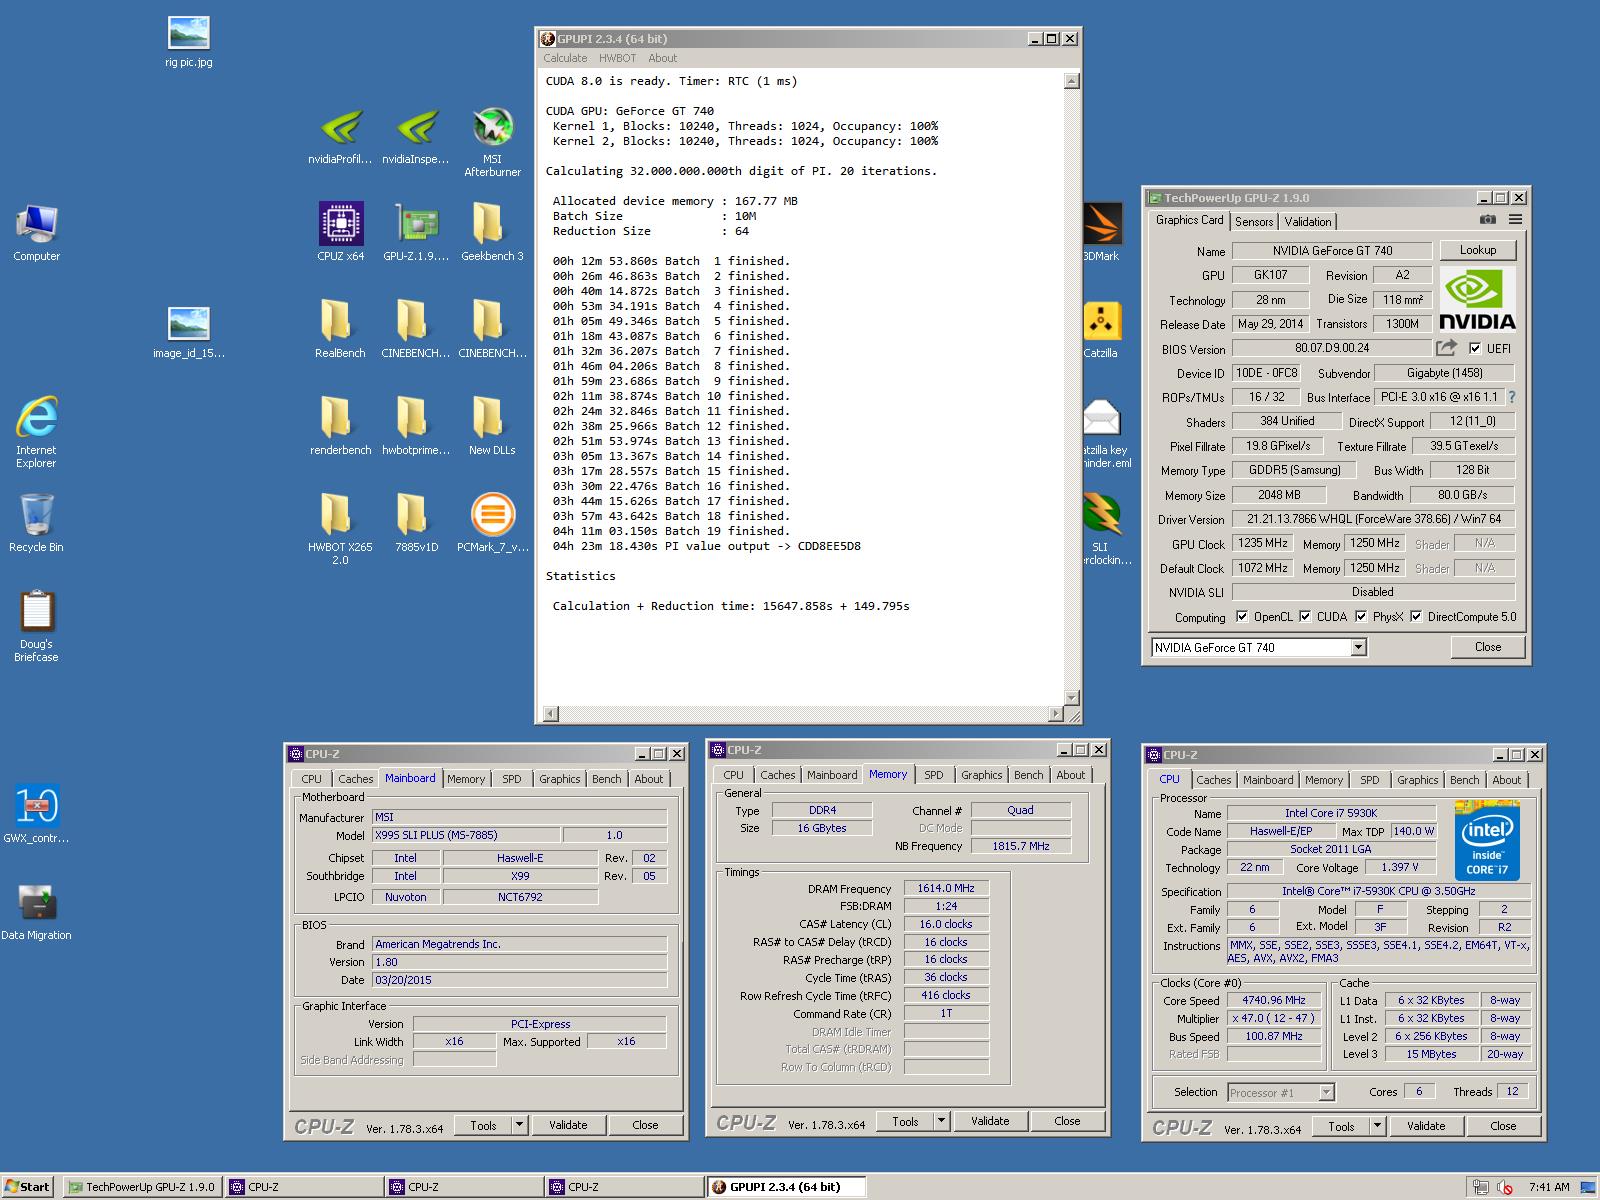Expand the NVIDIA GeForce GT 740 GPU dropdown
This screenshot has height=1200, width=1600.
pos(1358,648)
